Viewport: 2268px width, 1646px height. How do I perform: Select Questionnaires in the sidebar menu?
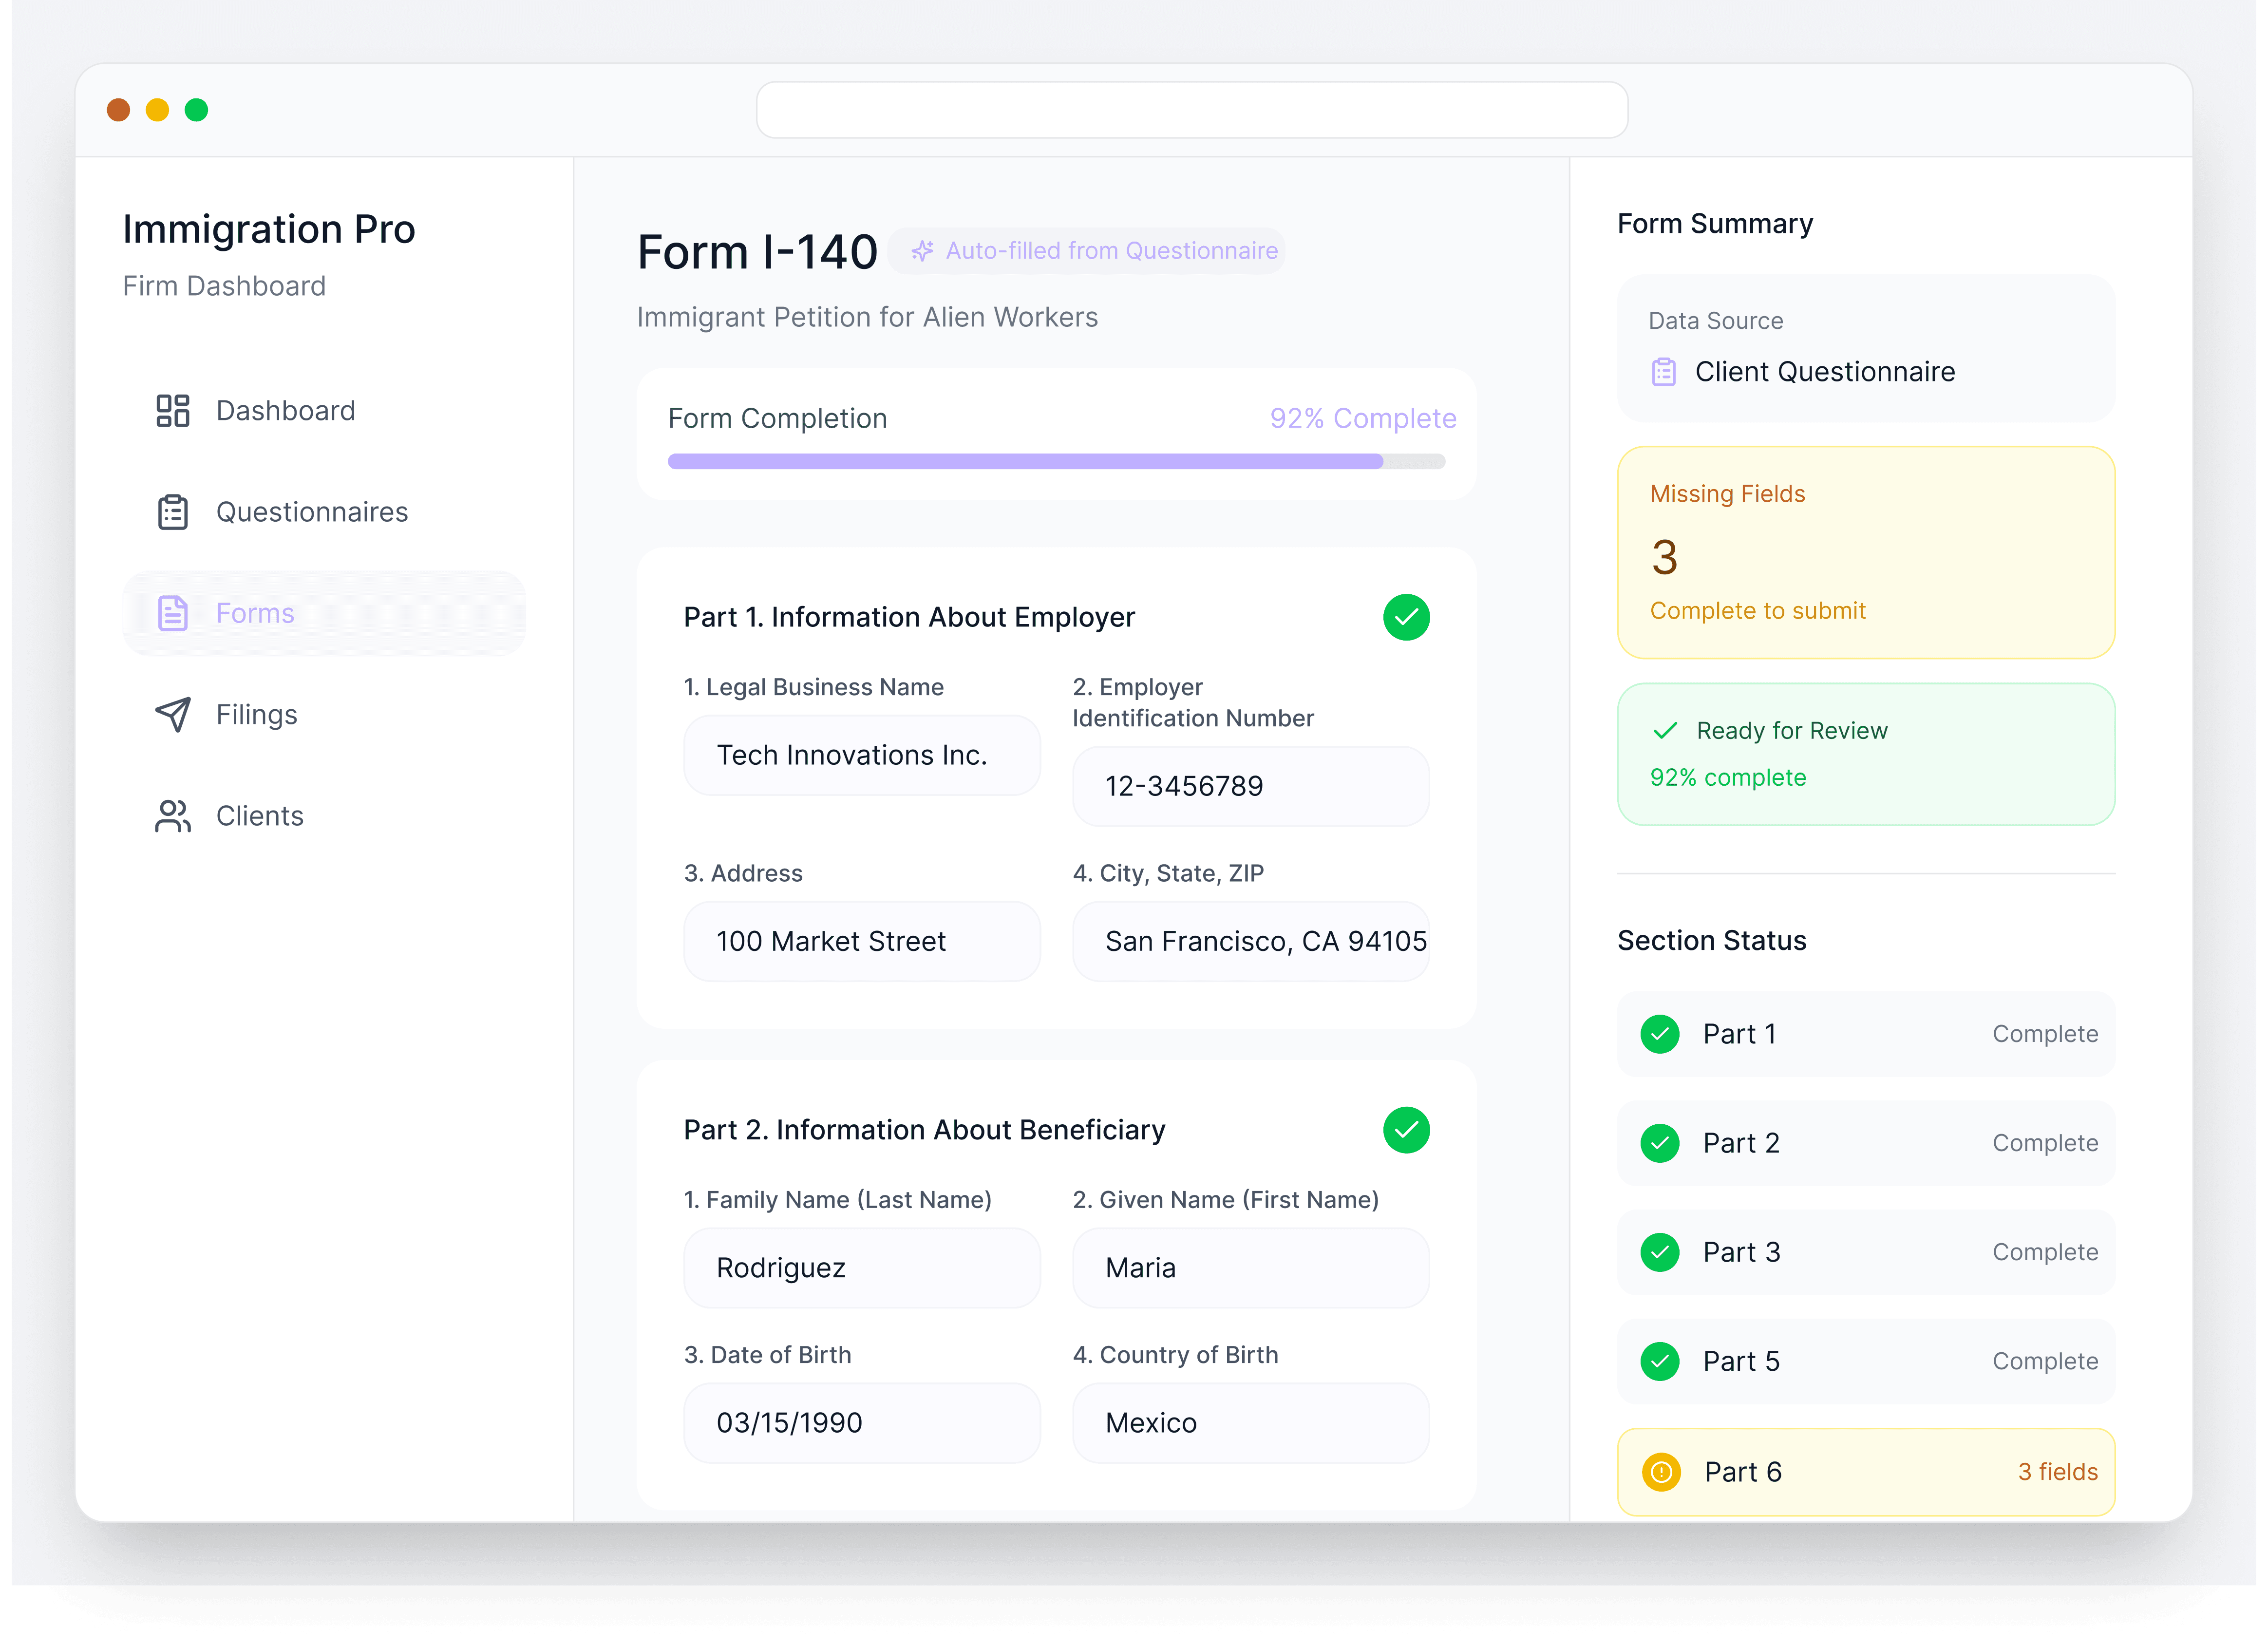pos(312,512)
